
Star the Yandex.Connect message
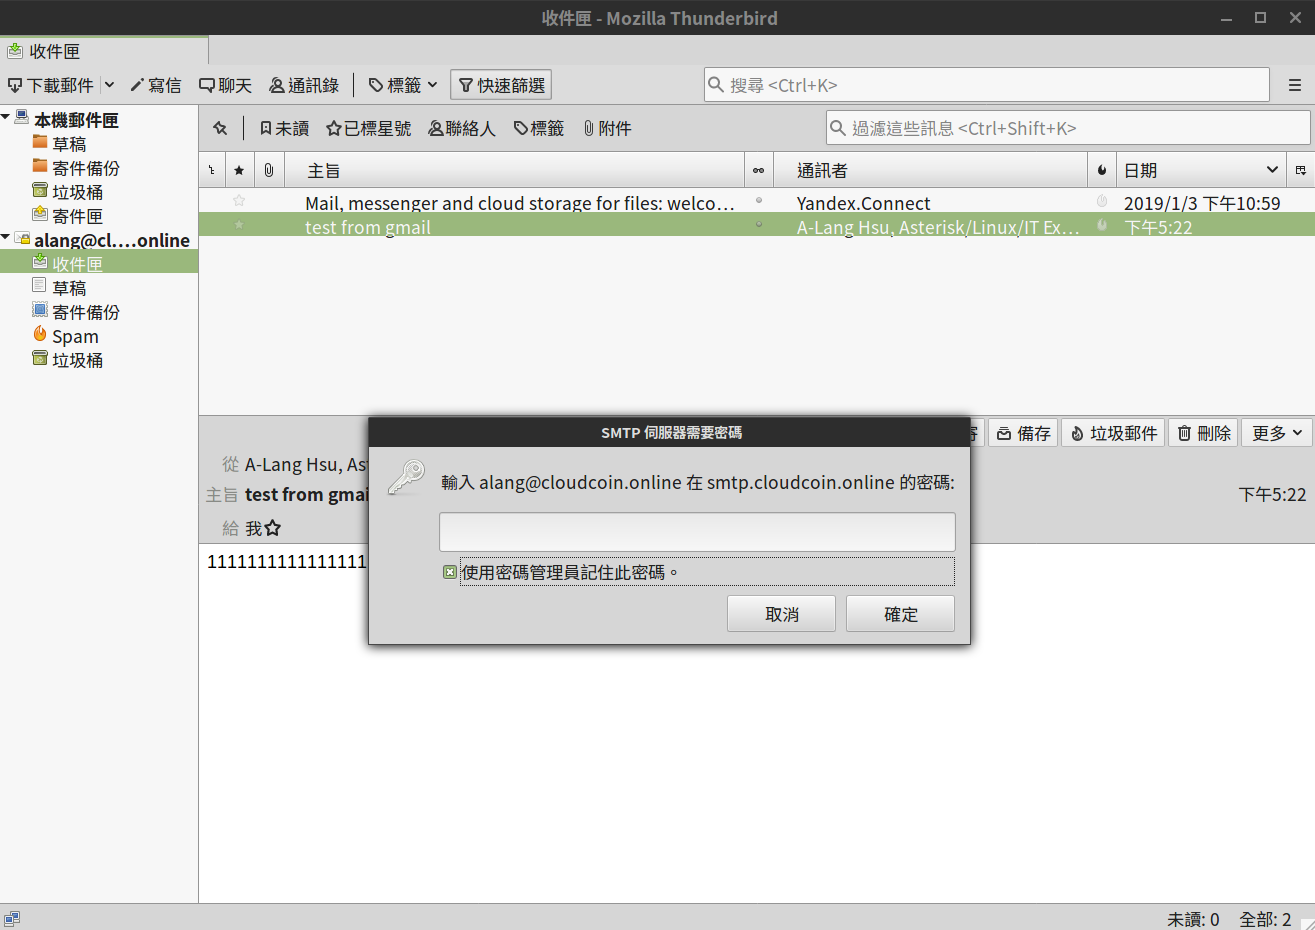(239, 201)
